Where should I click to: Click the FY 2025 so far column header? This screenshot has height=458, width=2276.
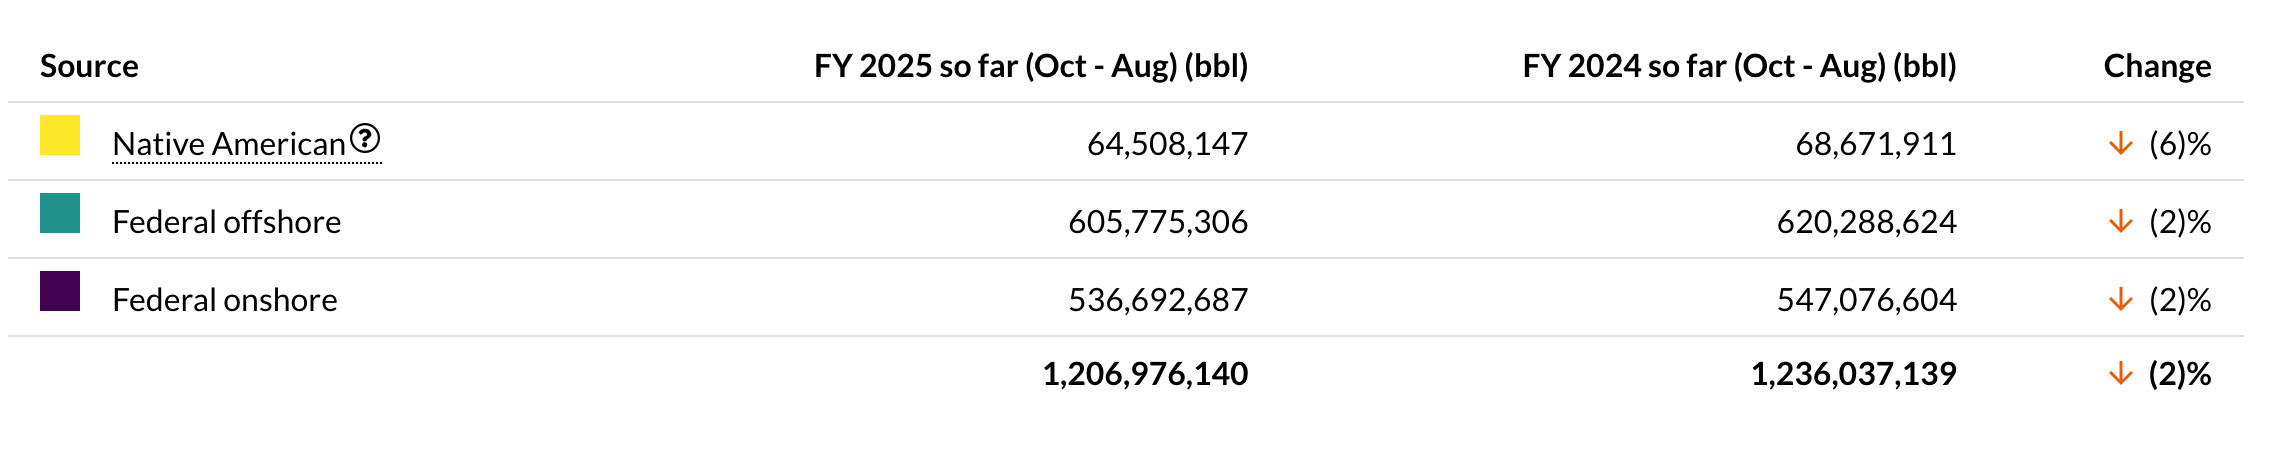coord(1031,66)
